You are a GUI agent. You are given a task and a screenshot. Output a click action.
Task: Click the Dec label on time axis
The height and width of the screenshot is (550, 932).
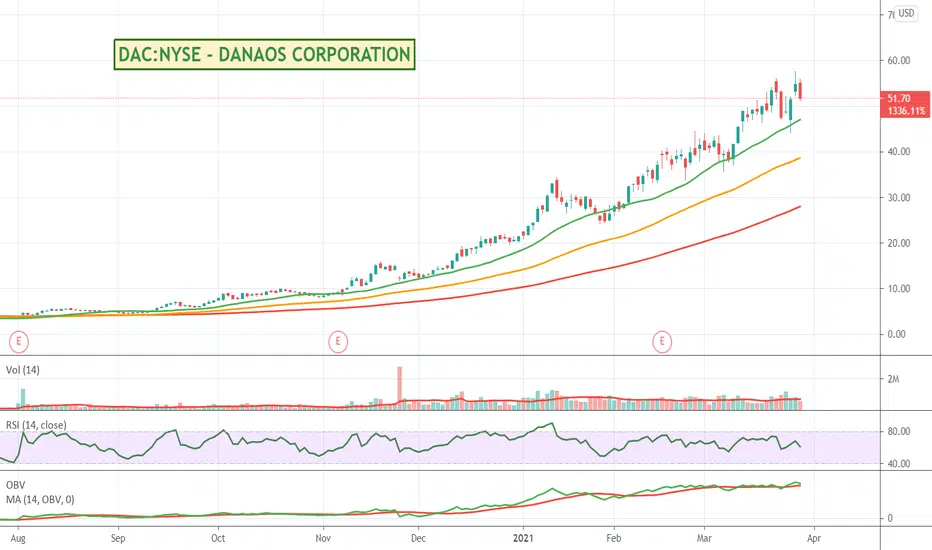[x=418, y=538]
